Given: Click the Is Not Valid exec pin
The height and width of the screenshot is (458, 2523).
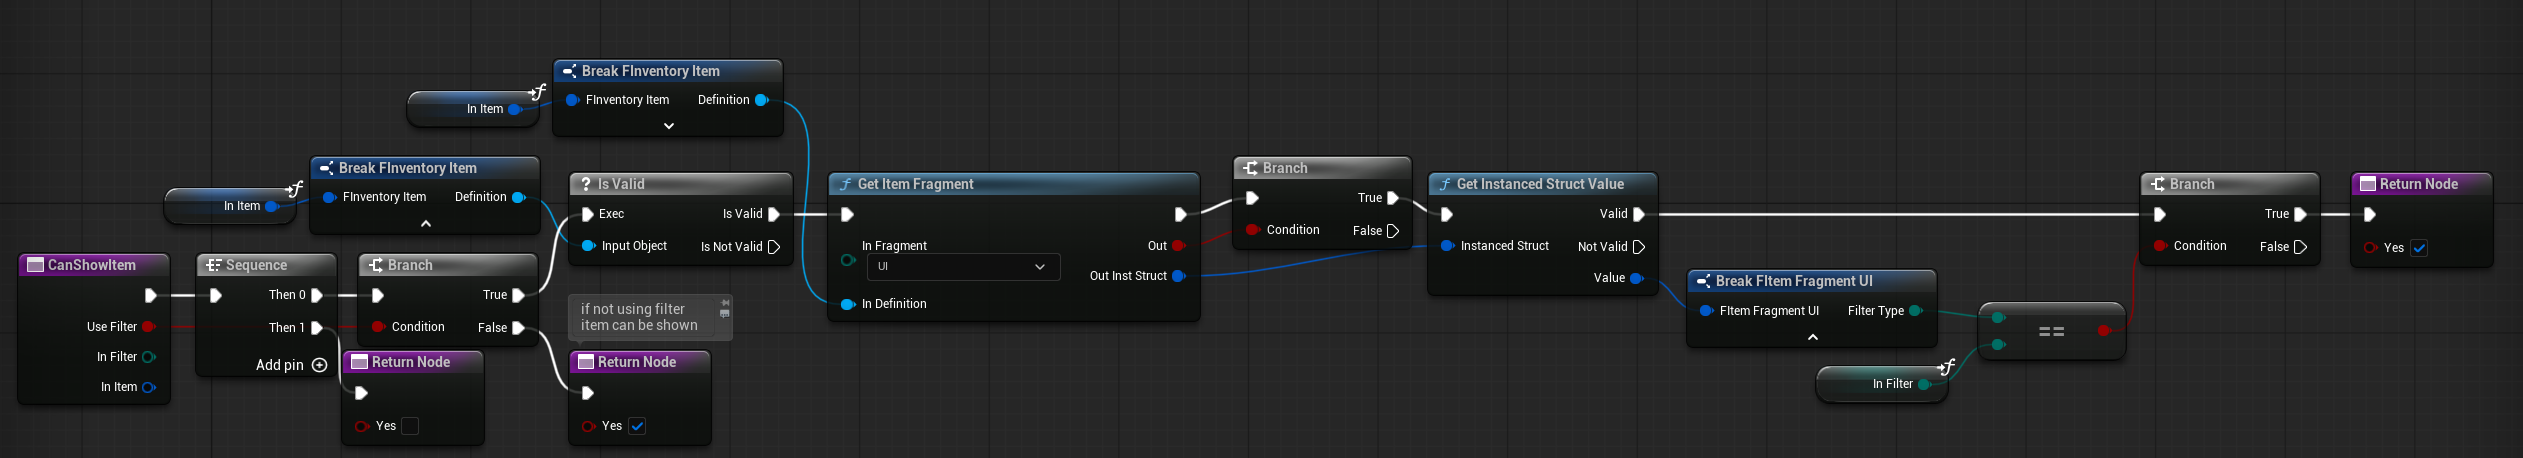Looking at the screenshot, I should point(774,247).
